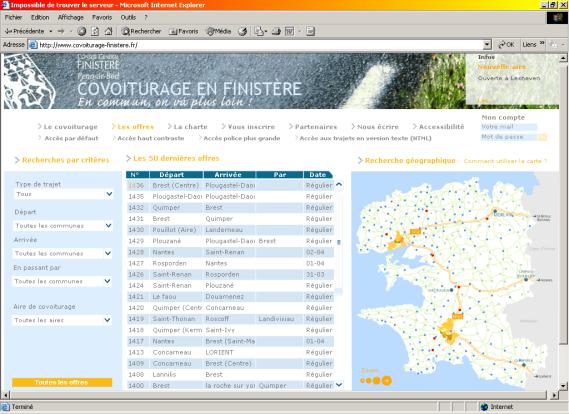Go back with the Précédente button
The image size is (569, 414).
click(x=24, y=32)
